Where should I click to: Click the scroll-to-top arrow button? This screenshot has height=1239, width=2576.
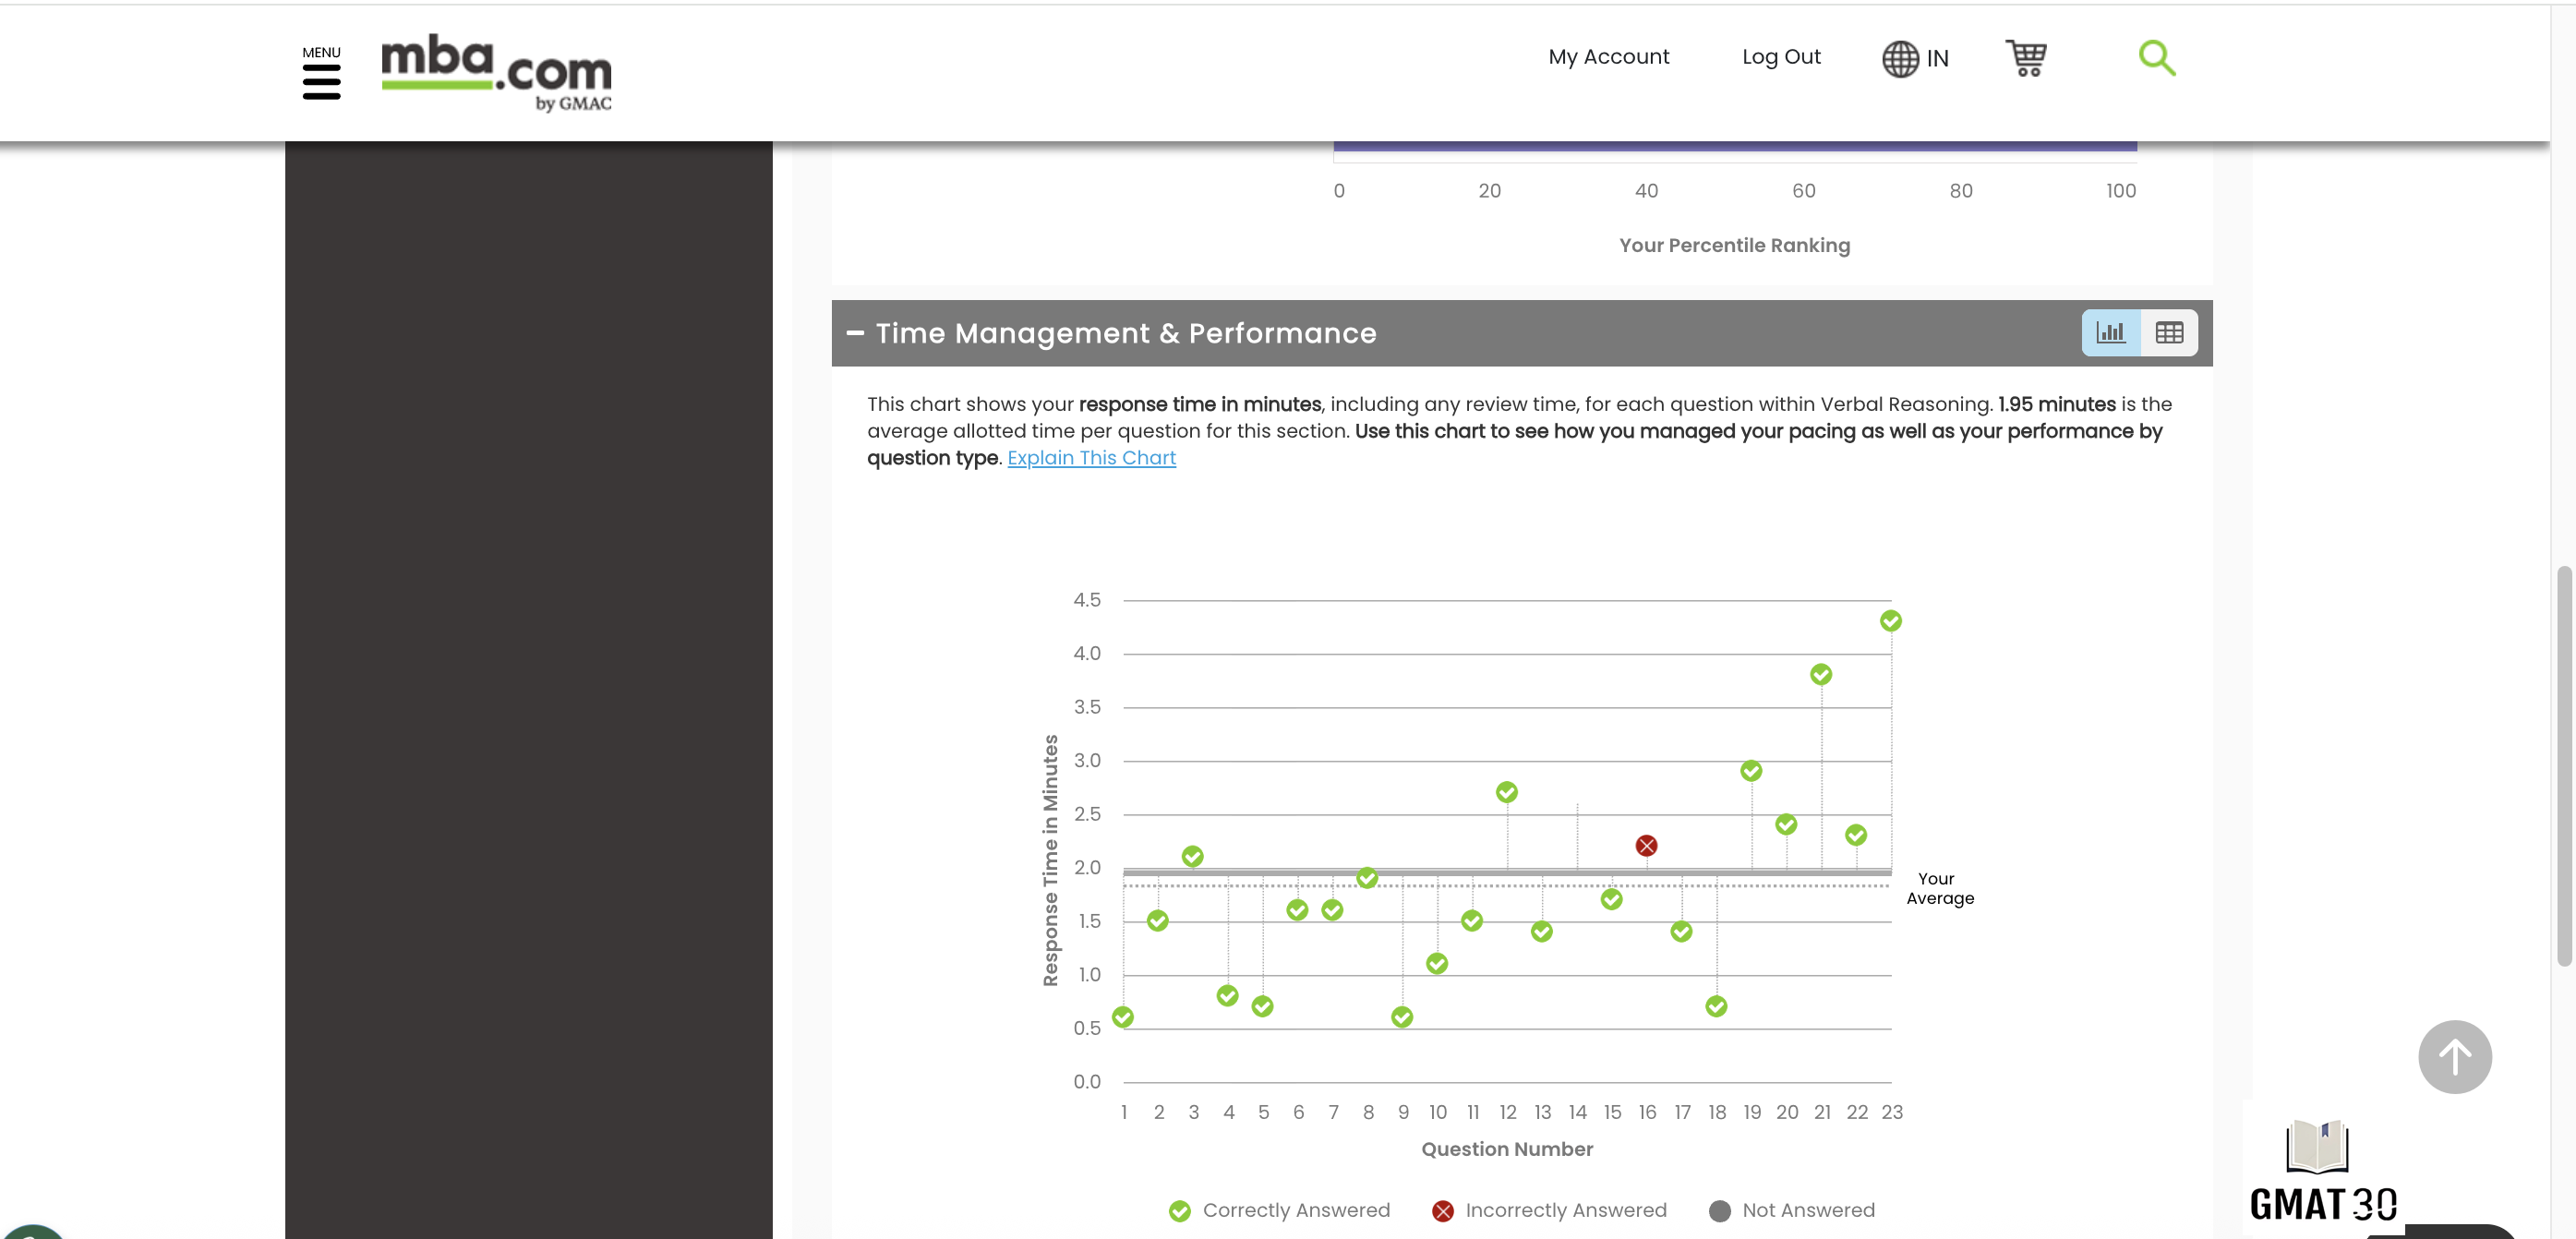pos(2454,1056)
